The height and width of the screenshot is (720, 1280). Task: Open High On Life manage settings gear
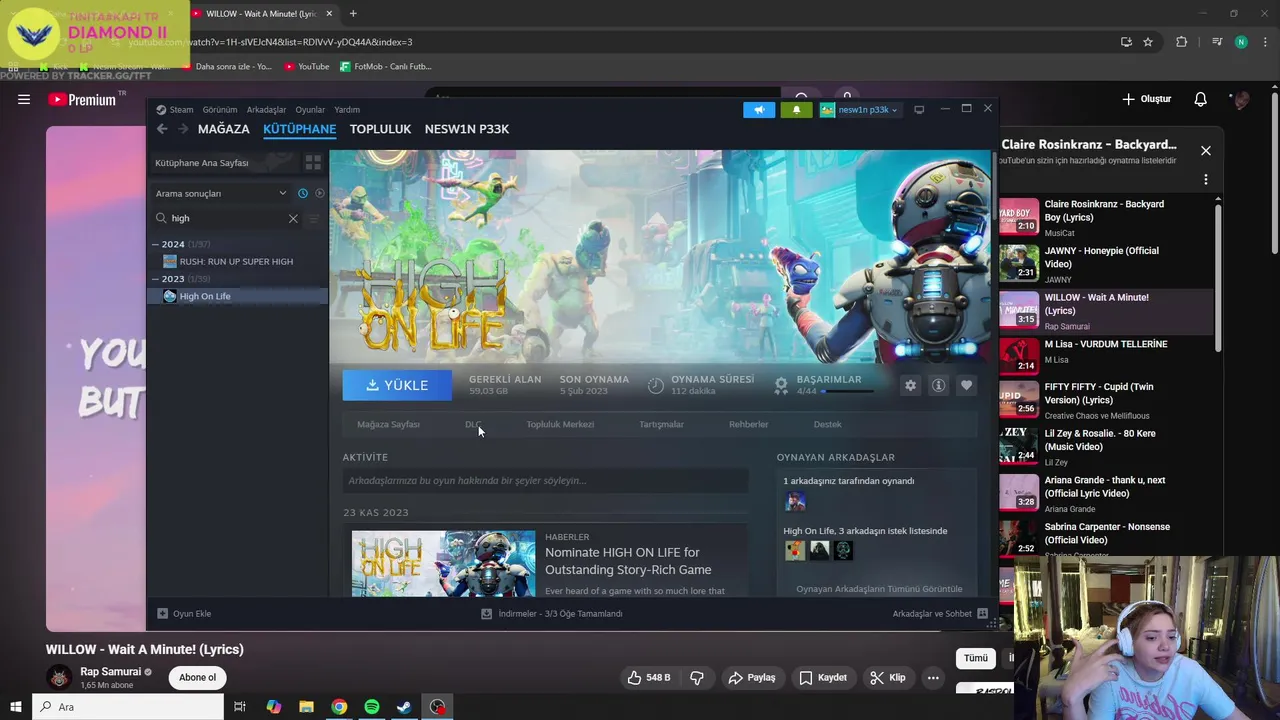[910, 385]
